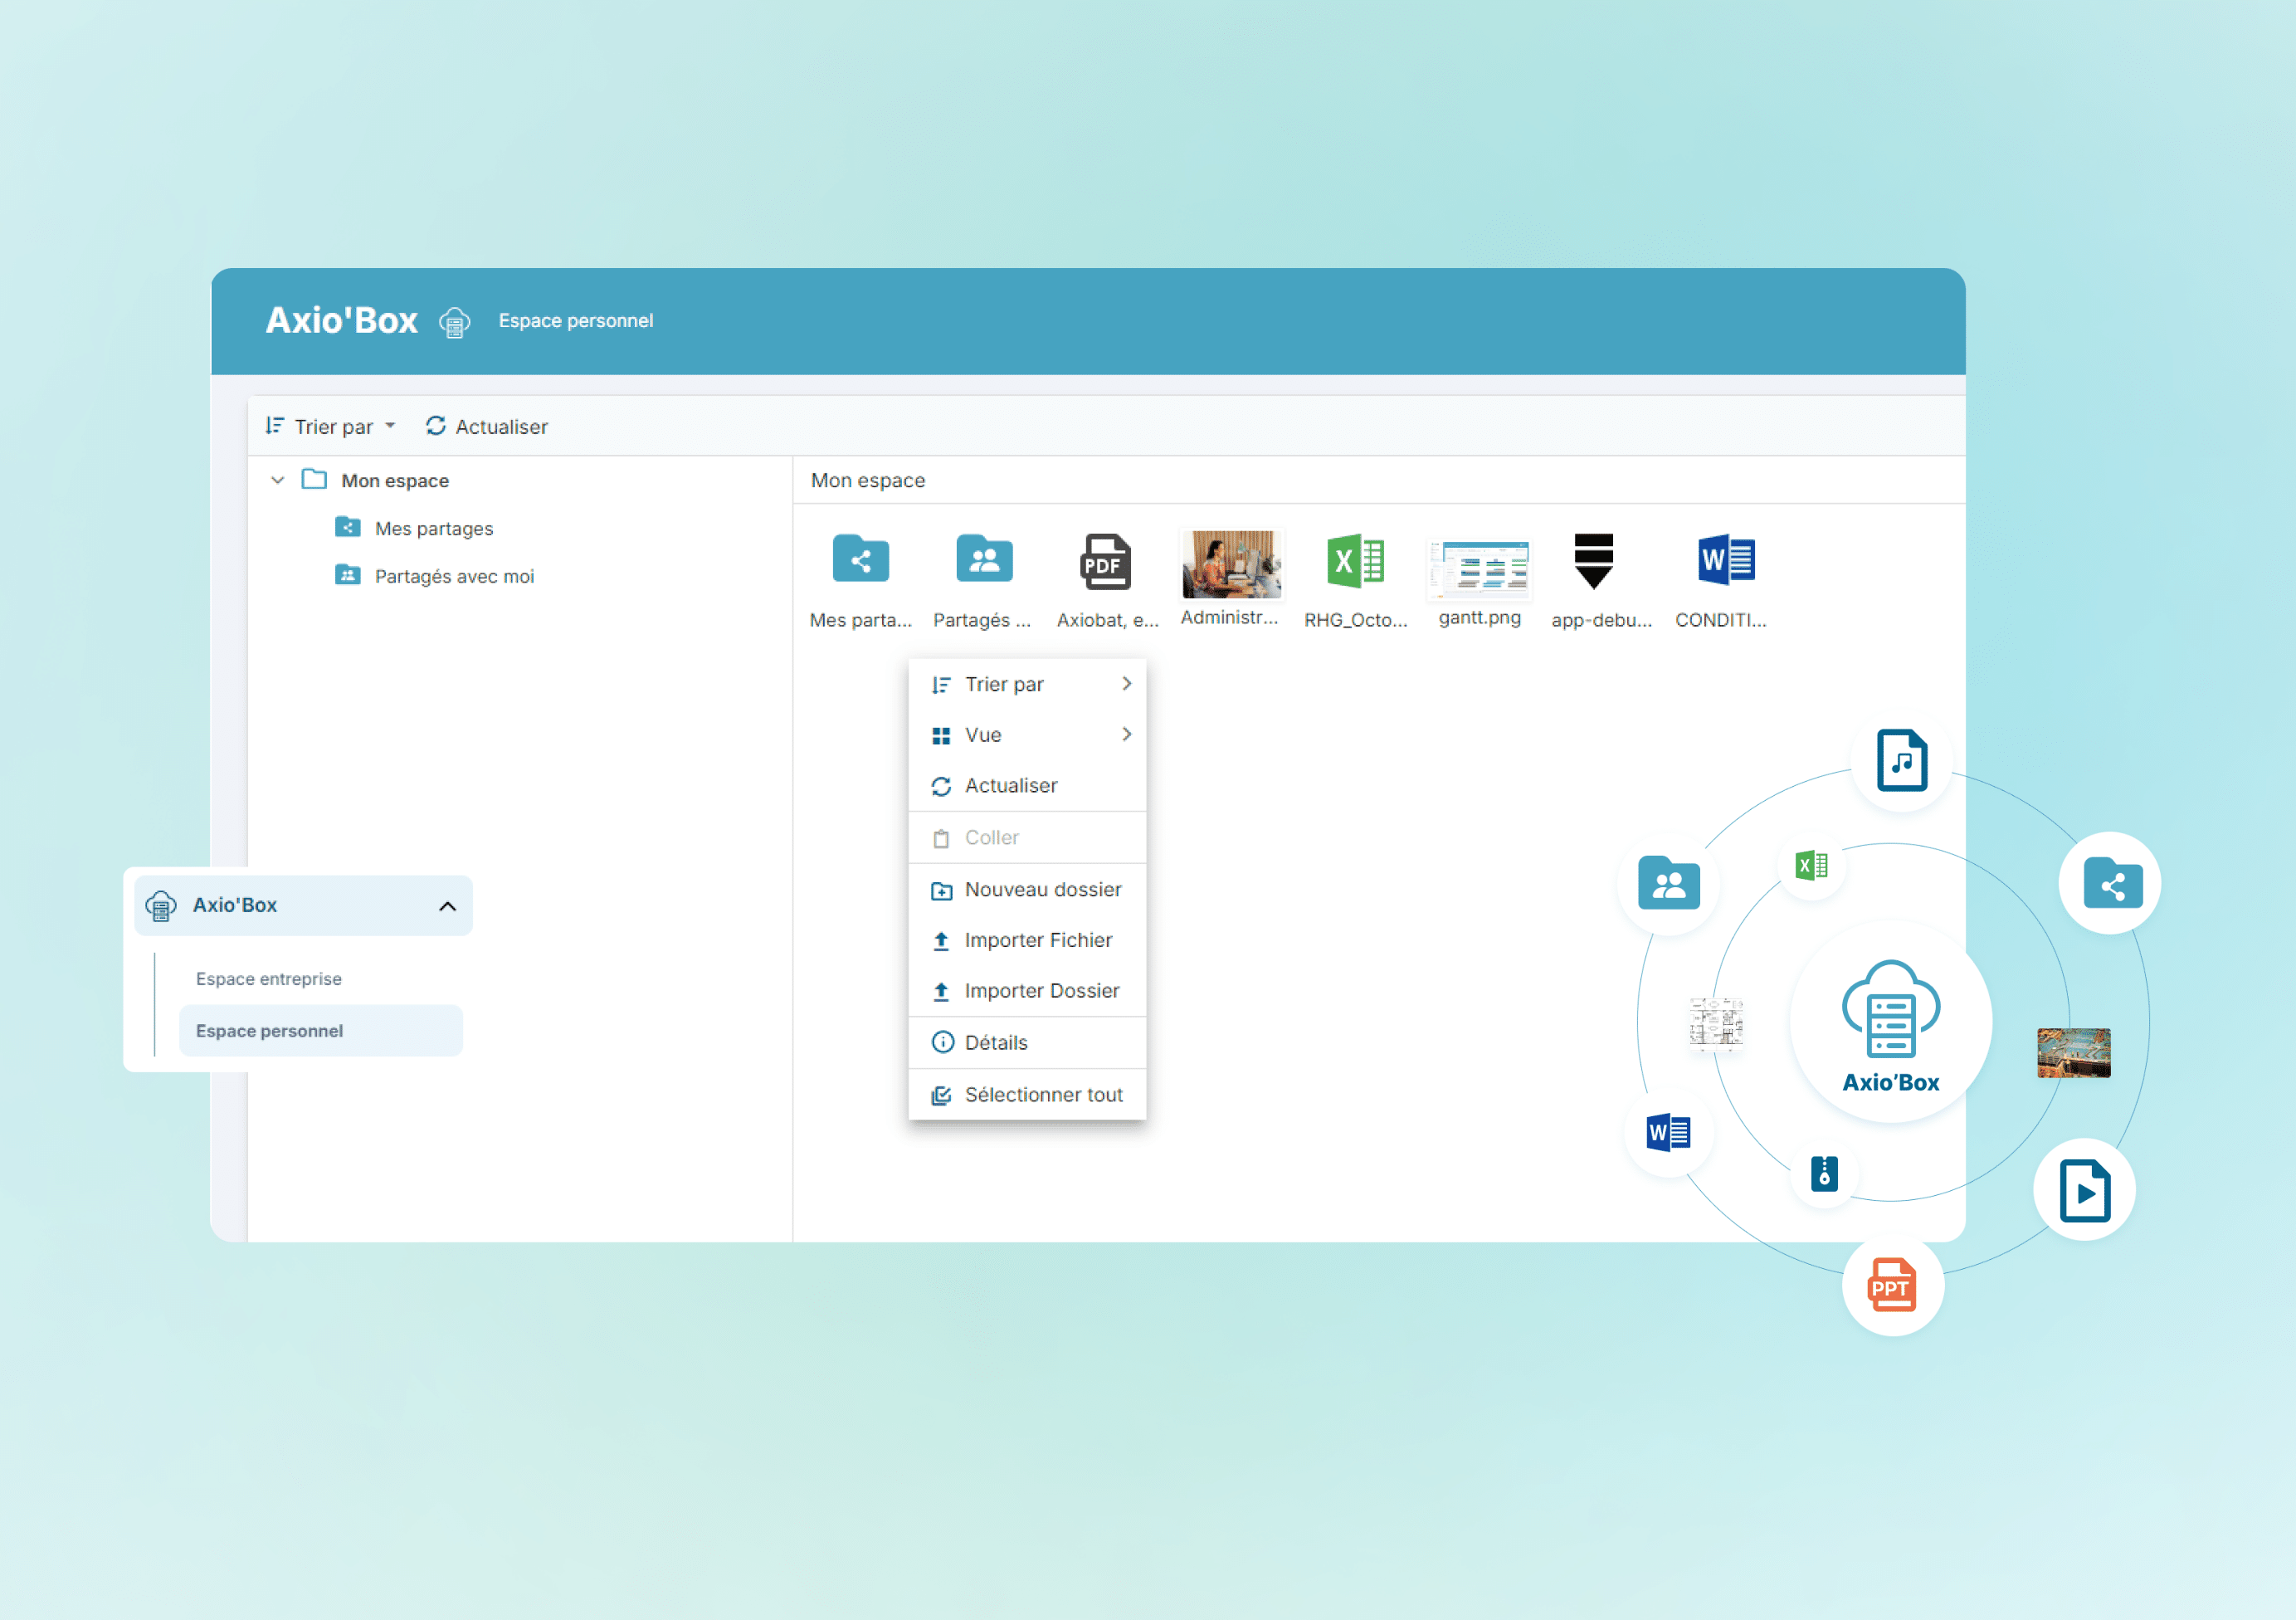This screenshot has width=2296, height=1620.
Task: Select the Axiobat PDF file icon
Action: 1105,561
